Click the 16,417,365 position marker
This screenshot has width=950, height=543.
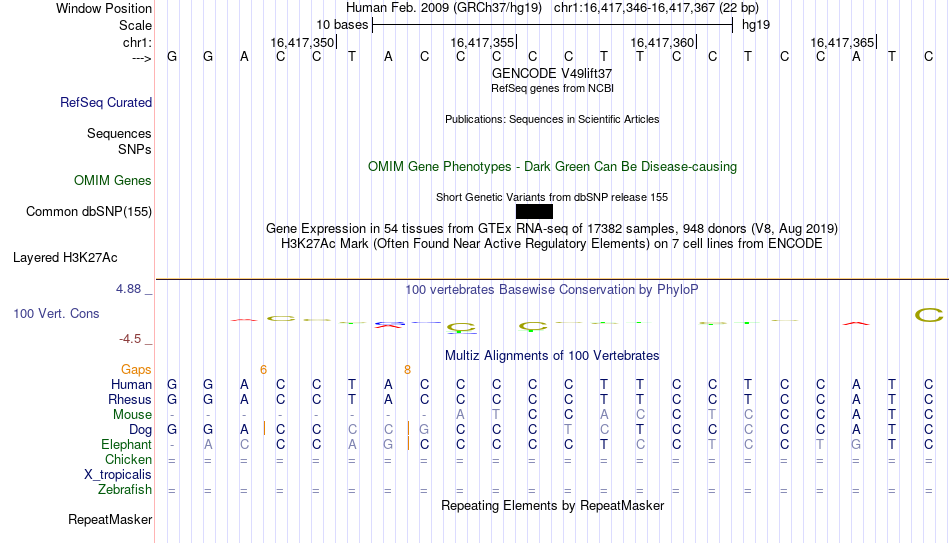coord(843,42)
